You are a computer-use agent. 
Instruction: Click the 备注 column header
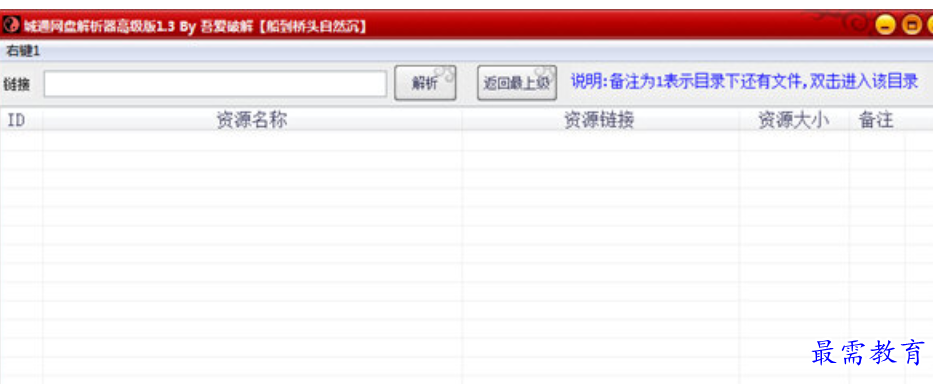pyautogui.click(x=876, y=120)
